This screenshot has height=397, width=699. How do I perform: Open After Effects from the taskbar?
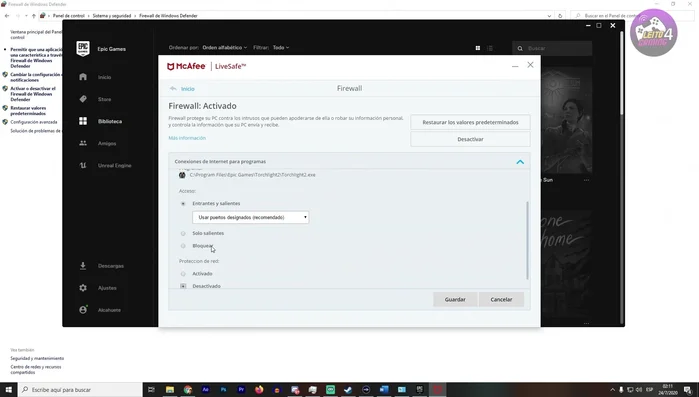tap(206, 389)
